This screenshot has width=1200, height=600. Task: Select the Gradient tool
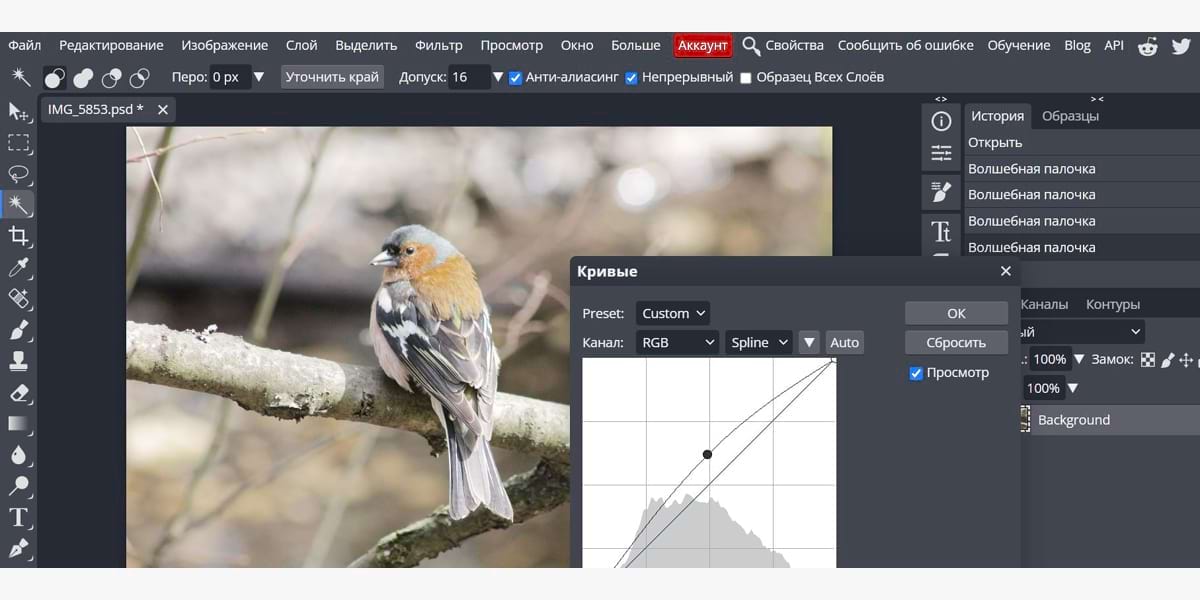(18, 423)
